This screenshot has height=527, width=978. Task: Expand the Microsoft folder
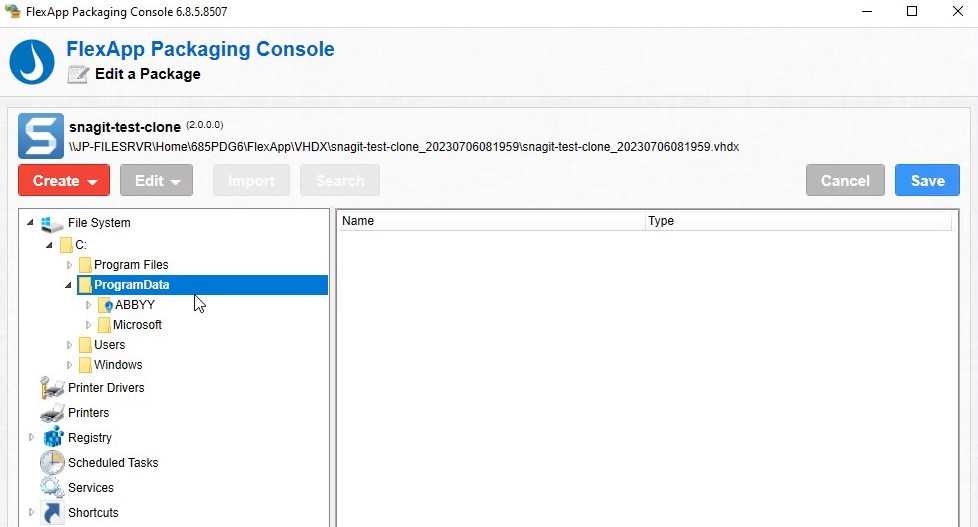[88, 324]
